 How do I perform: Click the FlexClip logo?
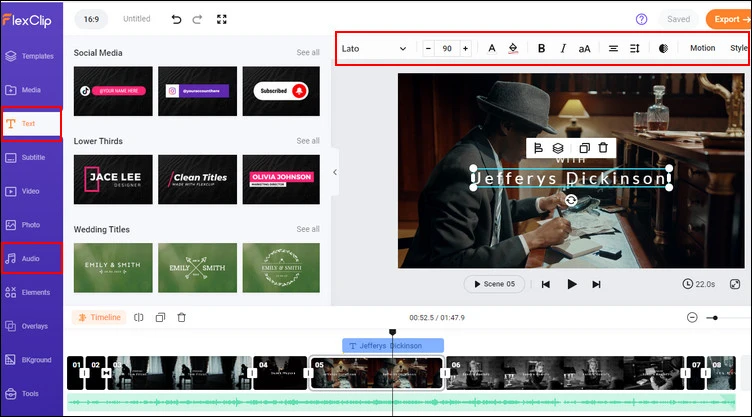tap(27, 20)
